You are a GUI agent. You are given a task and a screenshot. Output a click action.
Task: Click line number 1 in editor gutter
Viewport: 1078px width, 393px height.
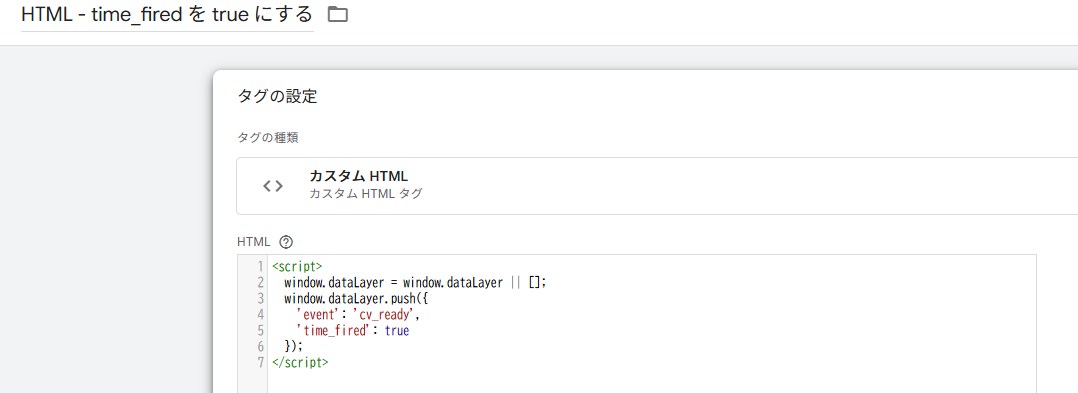[x=260, y=266]
